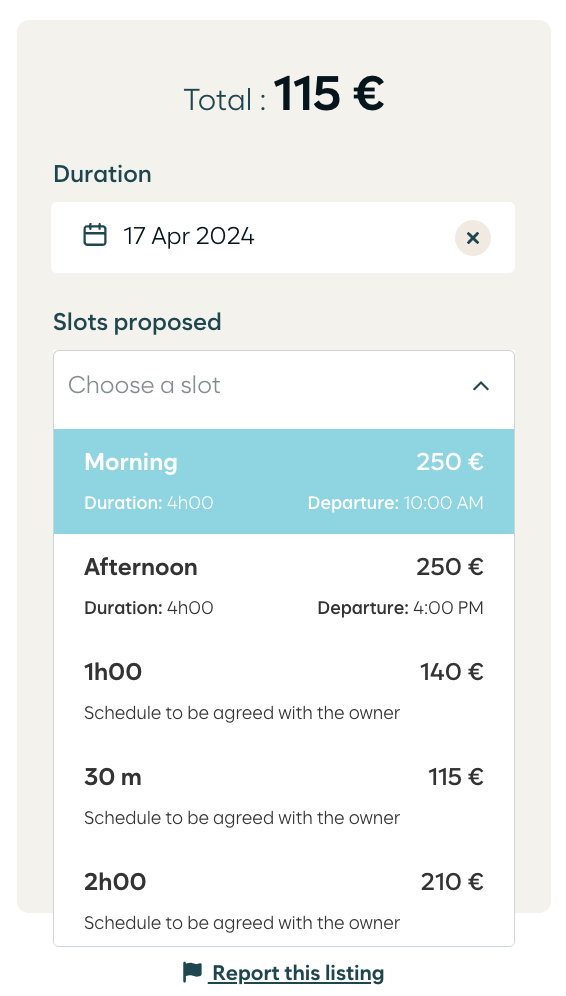Click the Total 115 € heading

click(284, 95)
